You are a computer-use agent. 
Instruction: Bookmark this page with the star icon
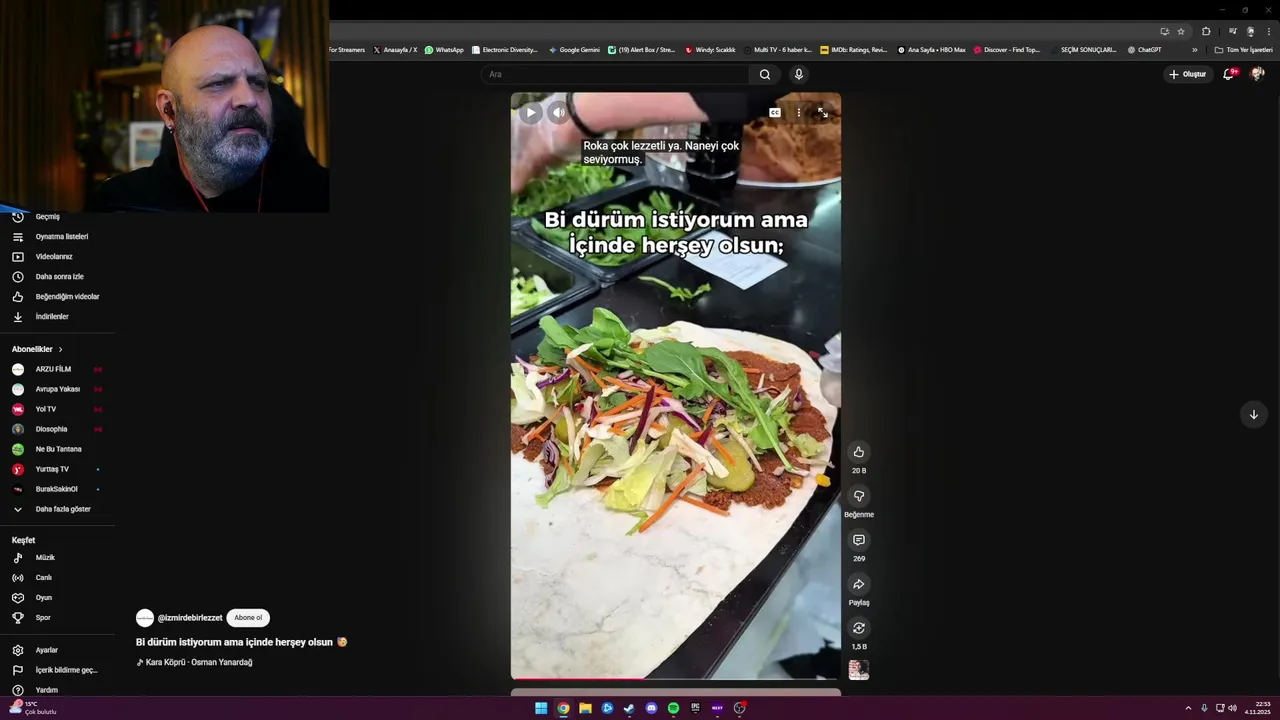point(1181,31)
